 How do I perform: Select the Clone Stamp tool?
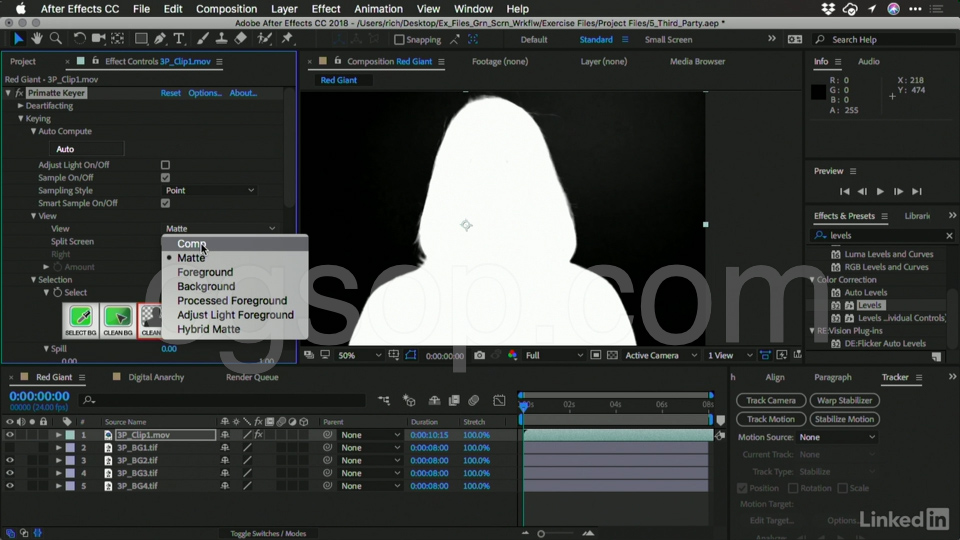(220, 39)
